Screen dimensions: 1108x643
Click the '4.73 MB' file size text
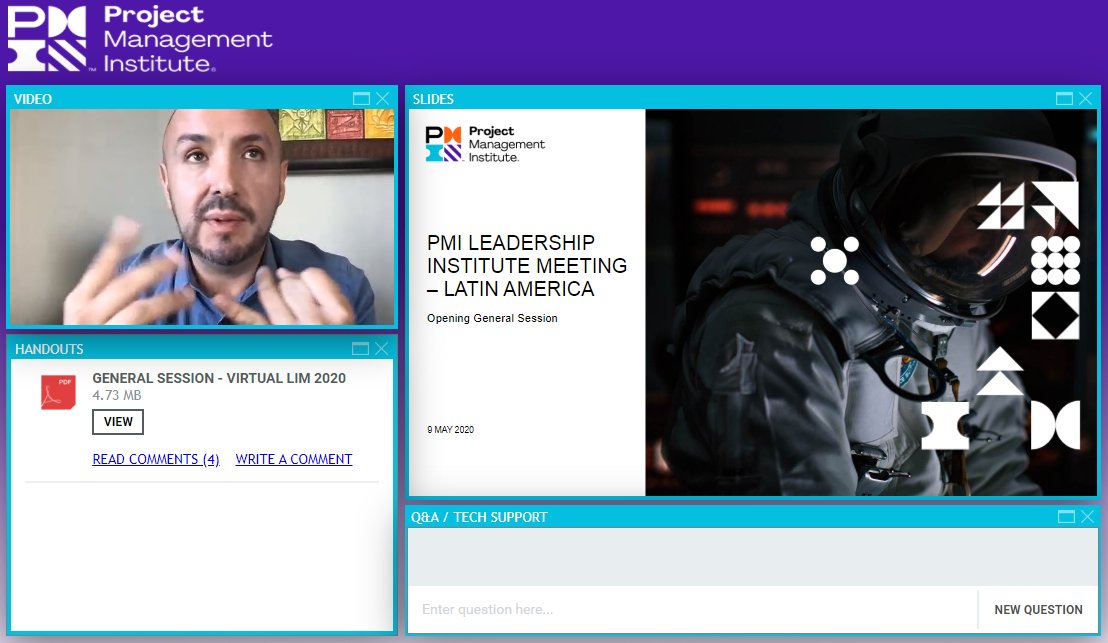tap(117, 396)
